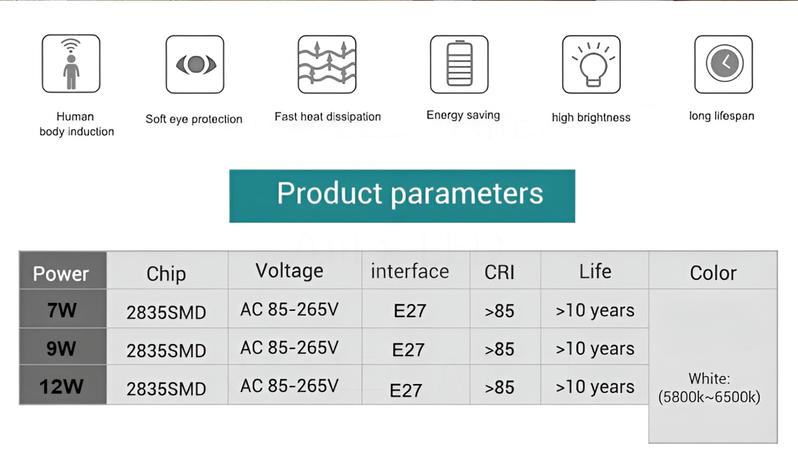This screenshot has width=798, height=468.
Task: Click the high brightness light bulb icon
Action: pos(591,64)
